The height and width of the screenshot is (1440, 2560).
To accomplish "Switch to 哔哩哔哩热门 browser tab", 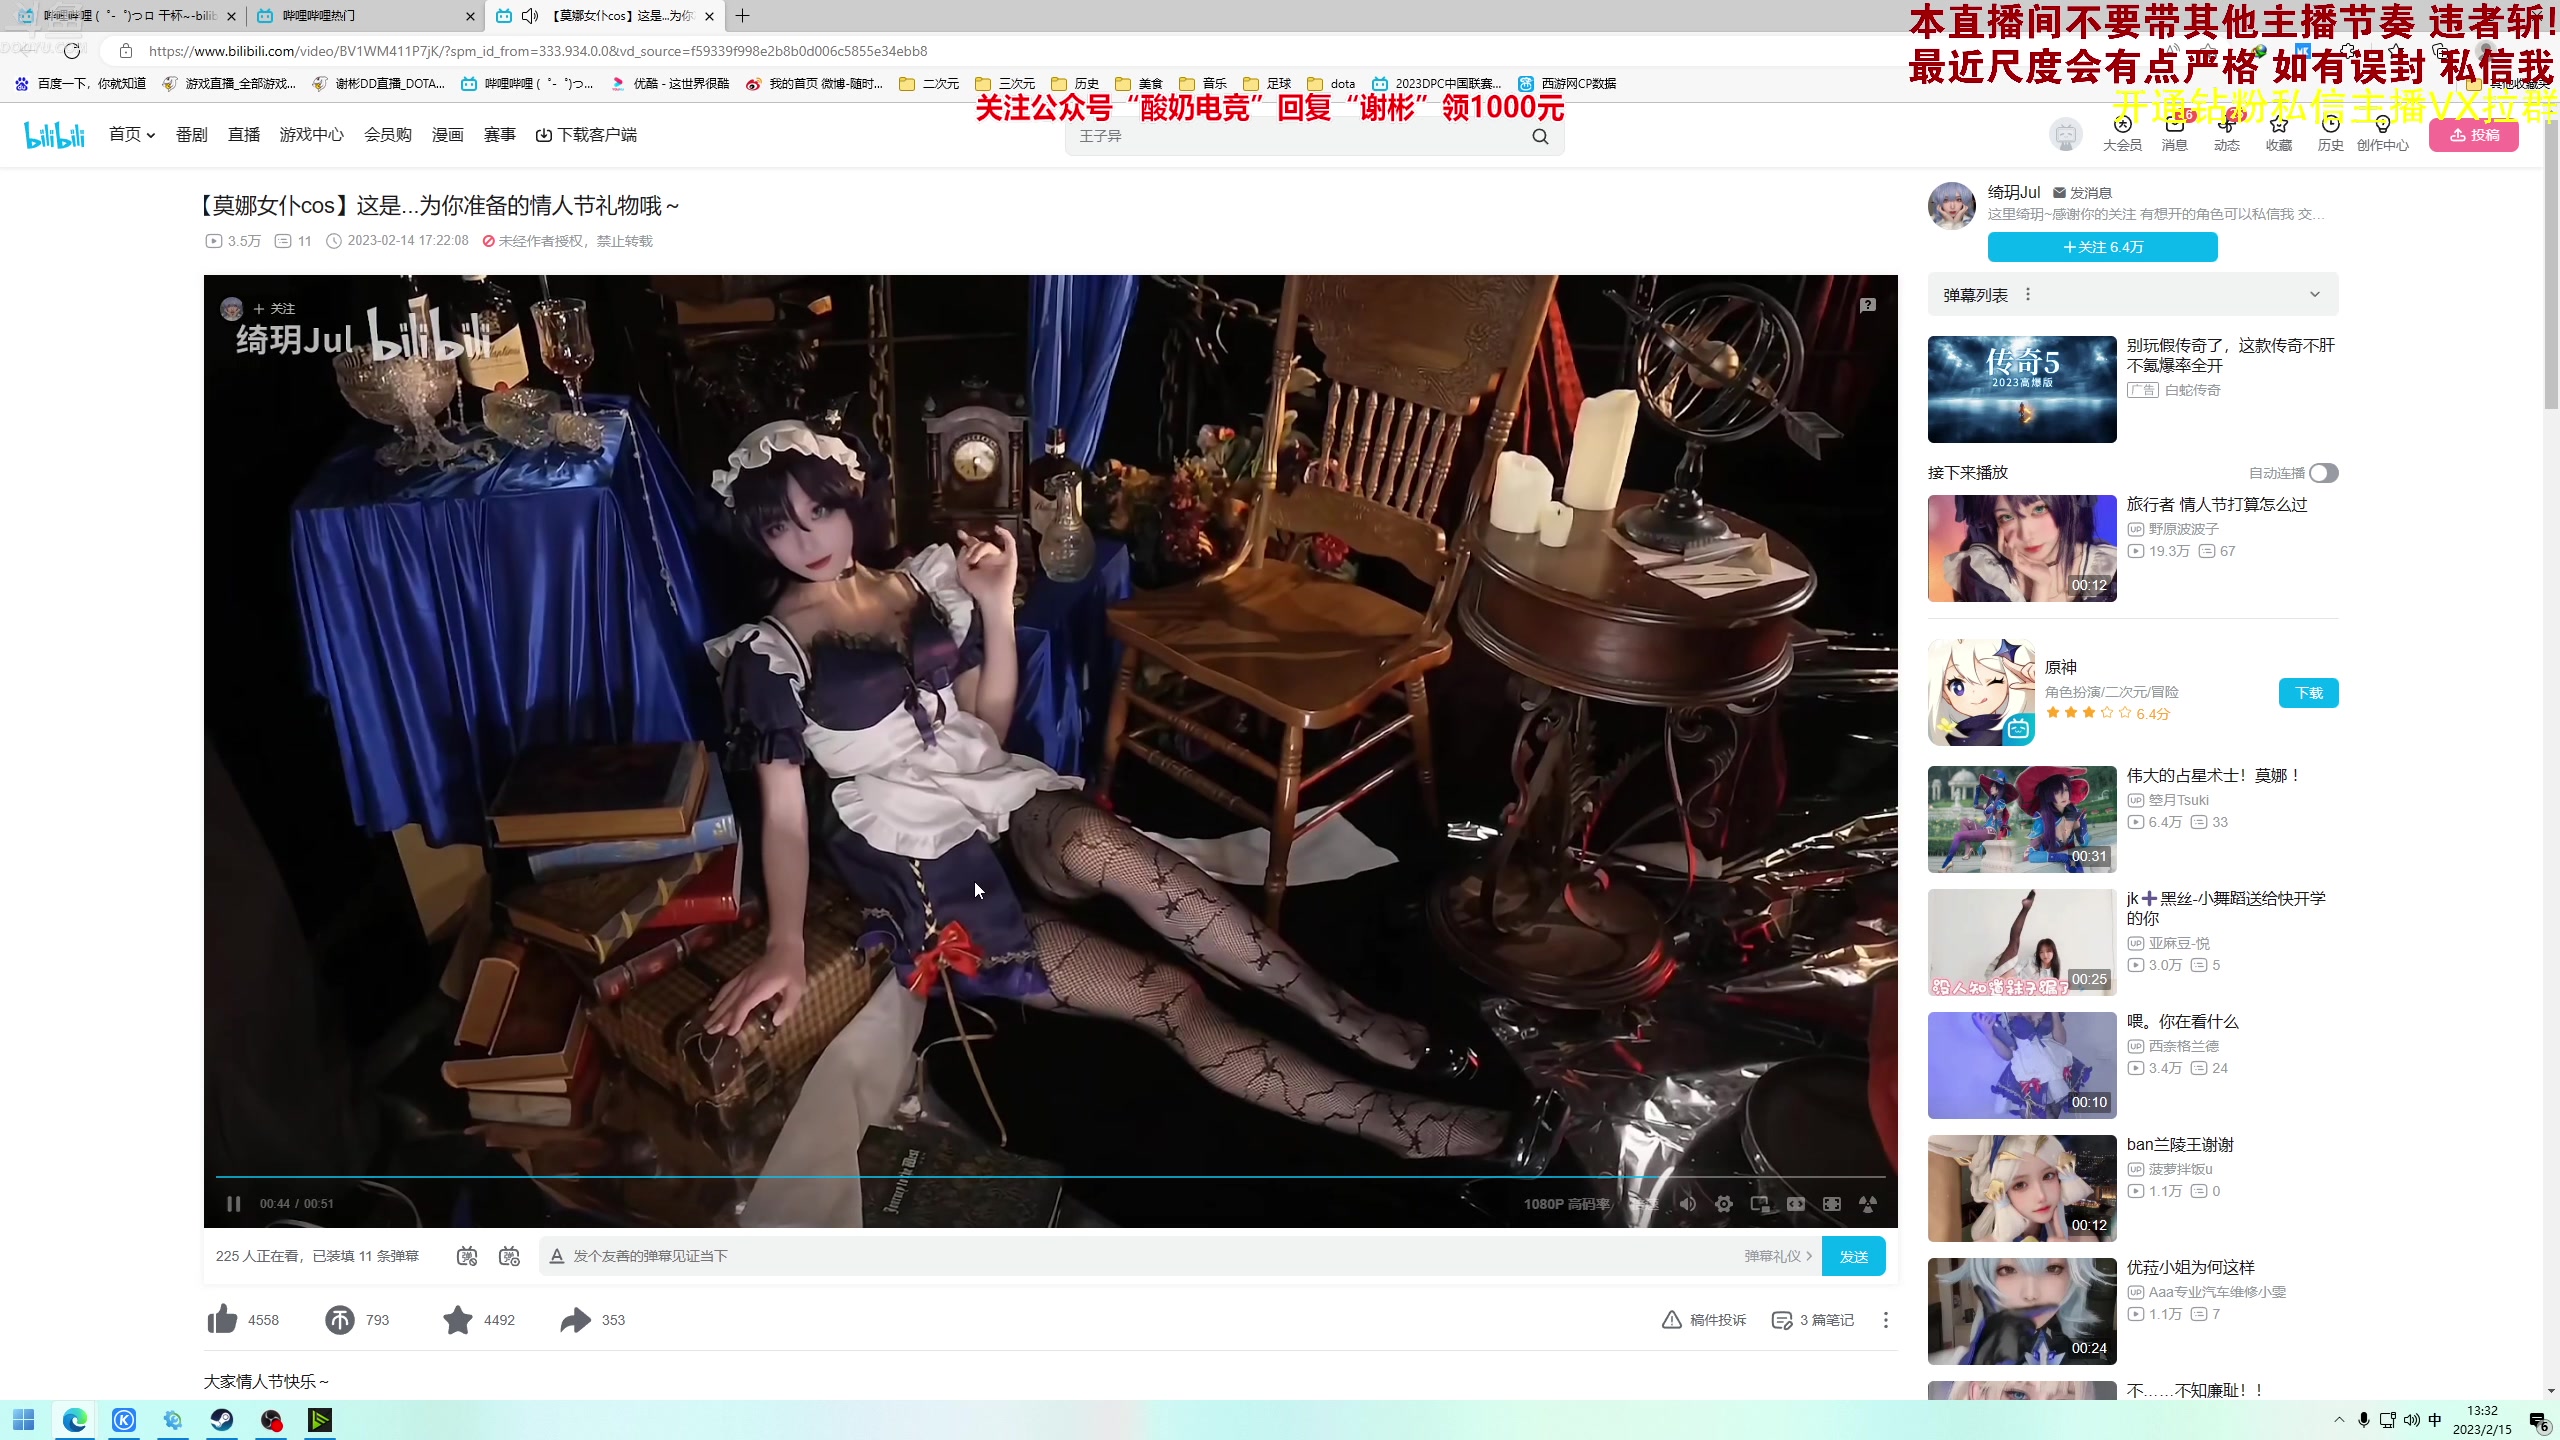I will [365, 16].
